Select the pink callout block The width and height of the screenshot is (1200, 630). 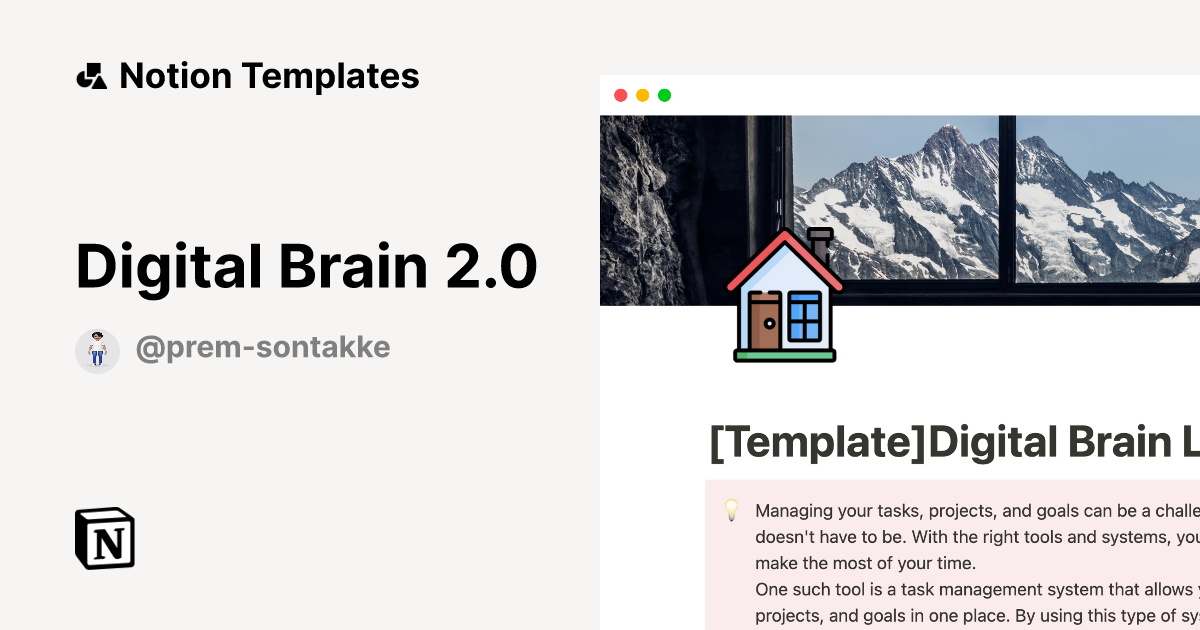pos(950,555)
